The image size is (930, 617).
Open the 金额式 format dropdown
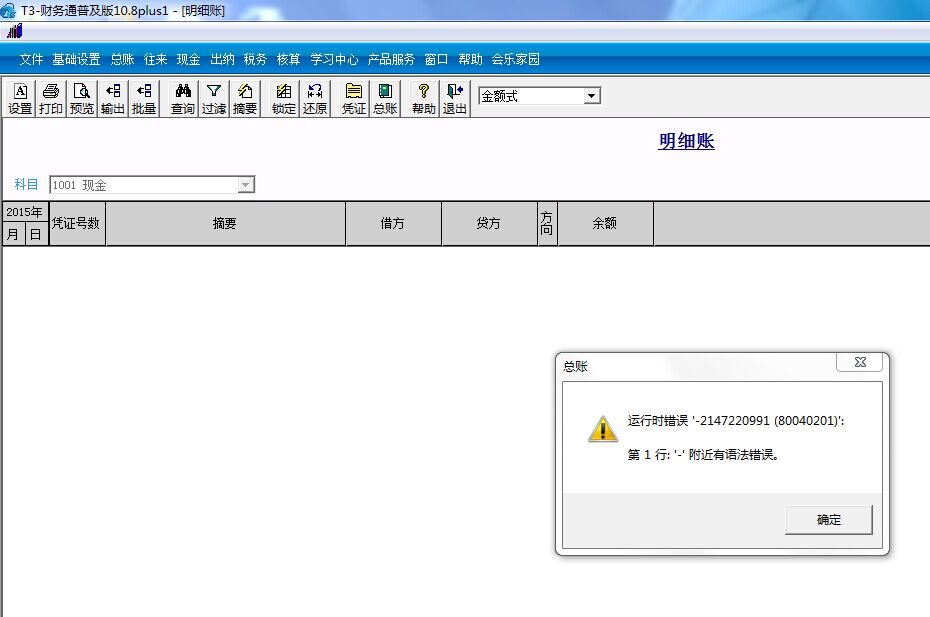click(591, 96)
